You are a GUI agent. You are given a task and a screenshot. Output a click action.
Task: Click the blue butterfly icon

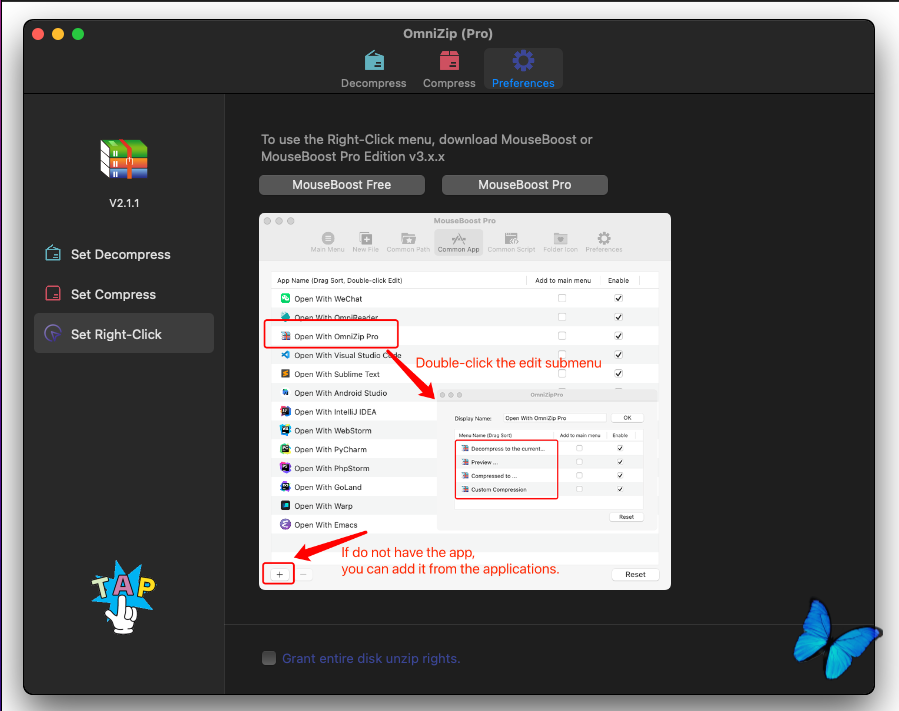pos(836,638)
